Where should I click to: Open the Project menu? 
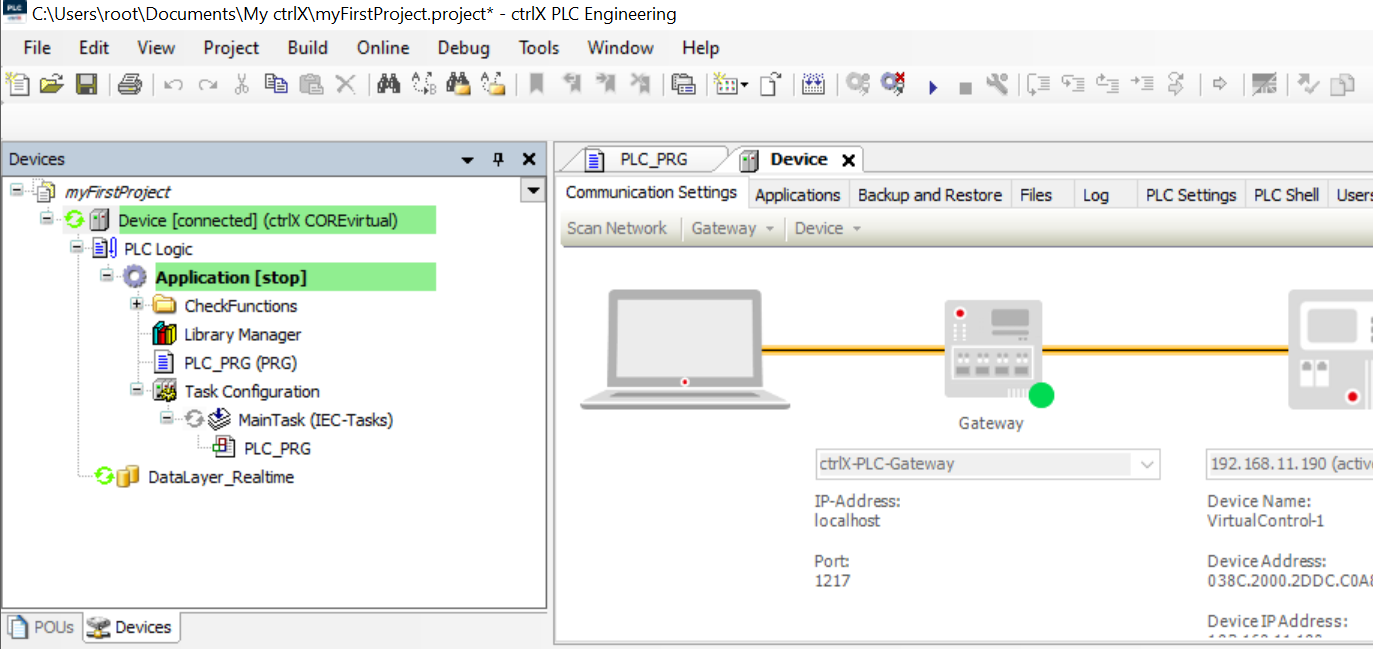pyautogui.click(x=231, y=48)
